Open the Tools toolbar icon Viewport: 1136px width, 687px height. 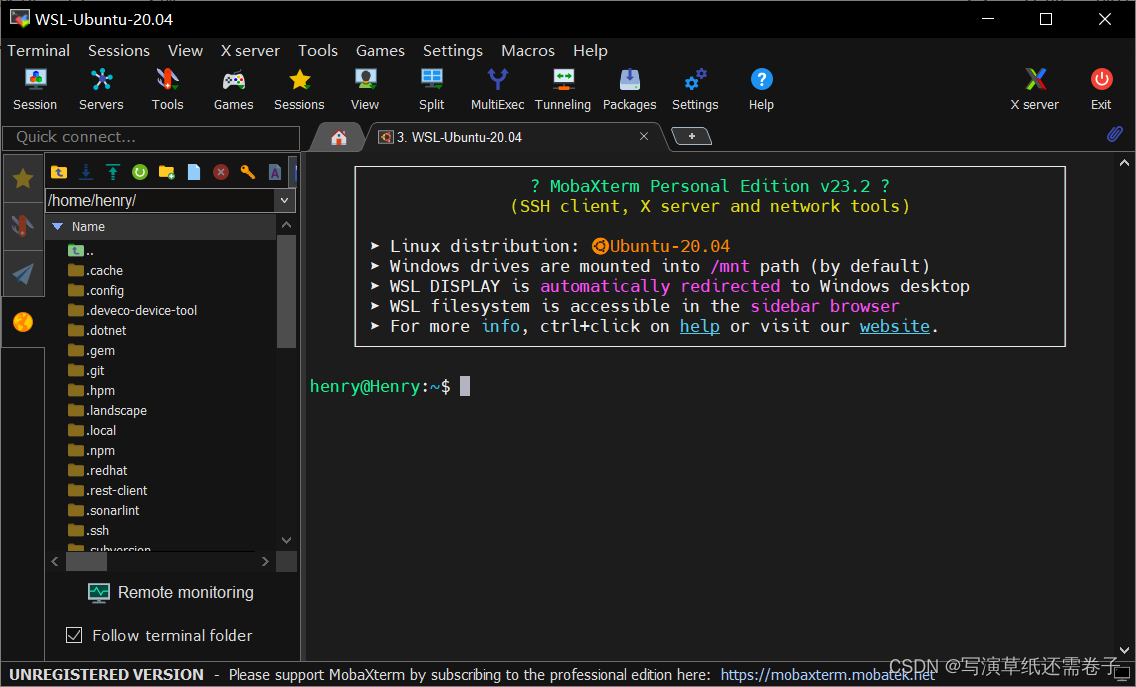point(167,90)
